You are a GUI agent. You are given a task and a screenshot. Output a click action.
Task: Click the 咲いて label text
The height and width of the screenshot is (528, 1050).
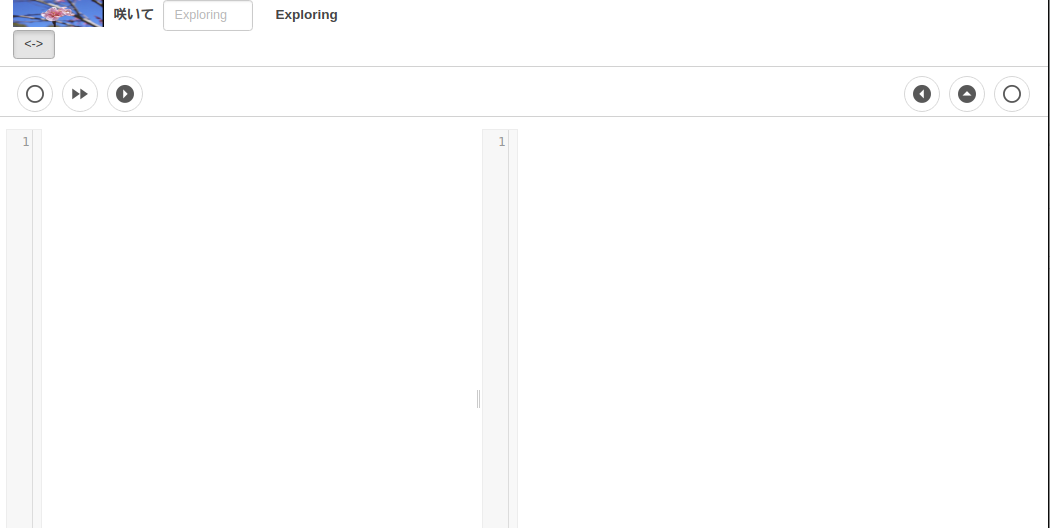pyautogui.click(x=133, y=15)
